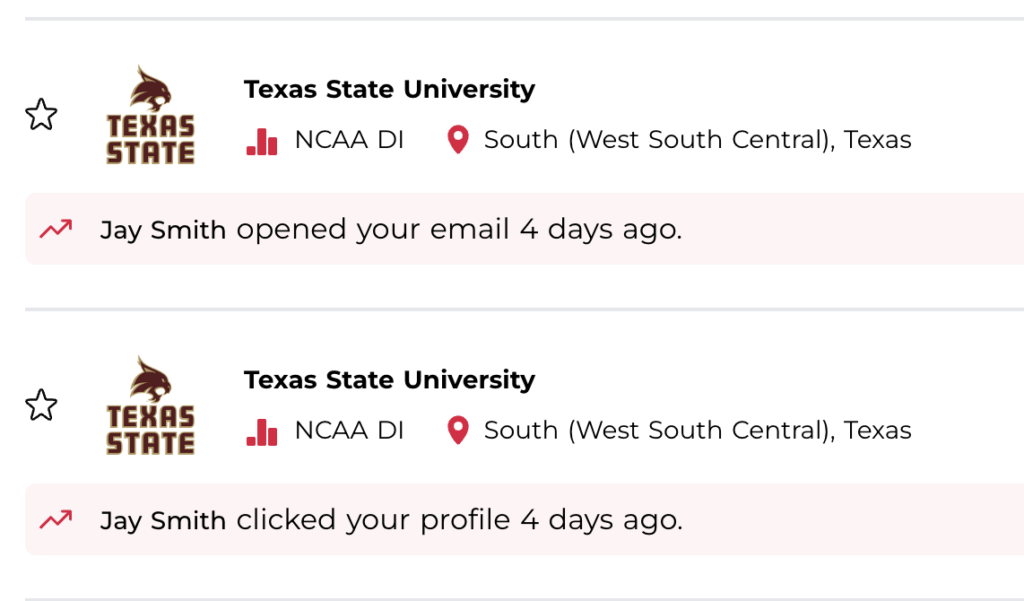Click the red location pin in profile-clicked card
This screenshot has height=601, width=1024.
point(458,431)
